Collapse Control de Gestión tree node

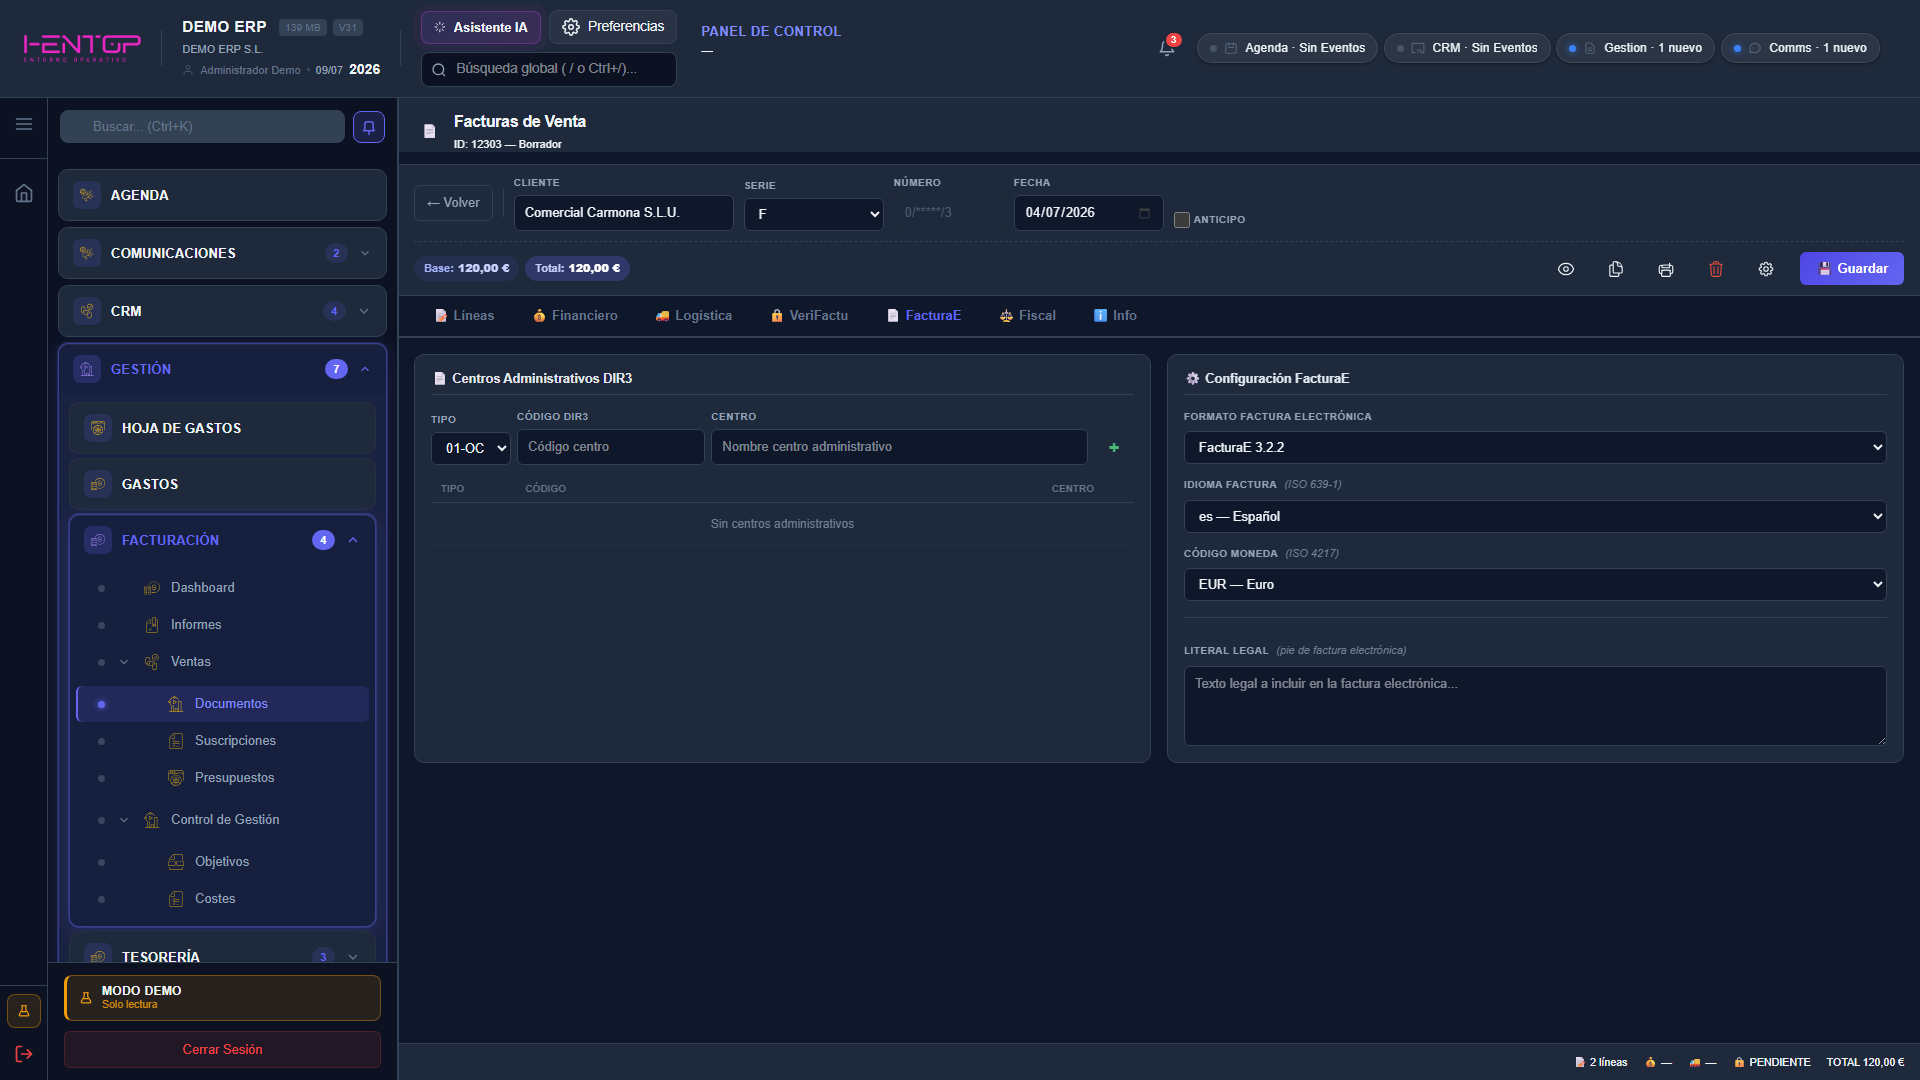pos(124,820)
